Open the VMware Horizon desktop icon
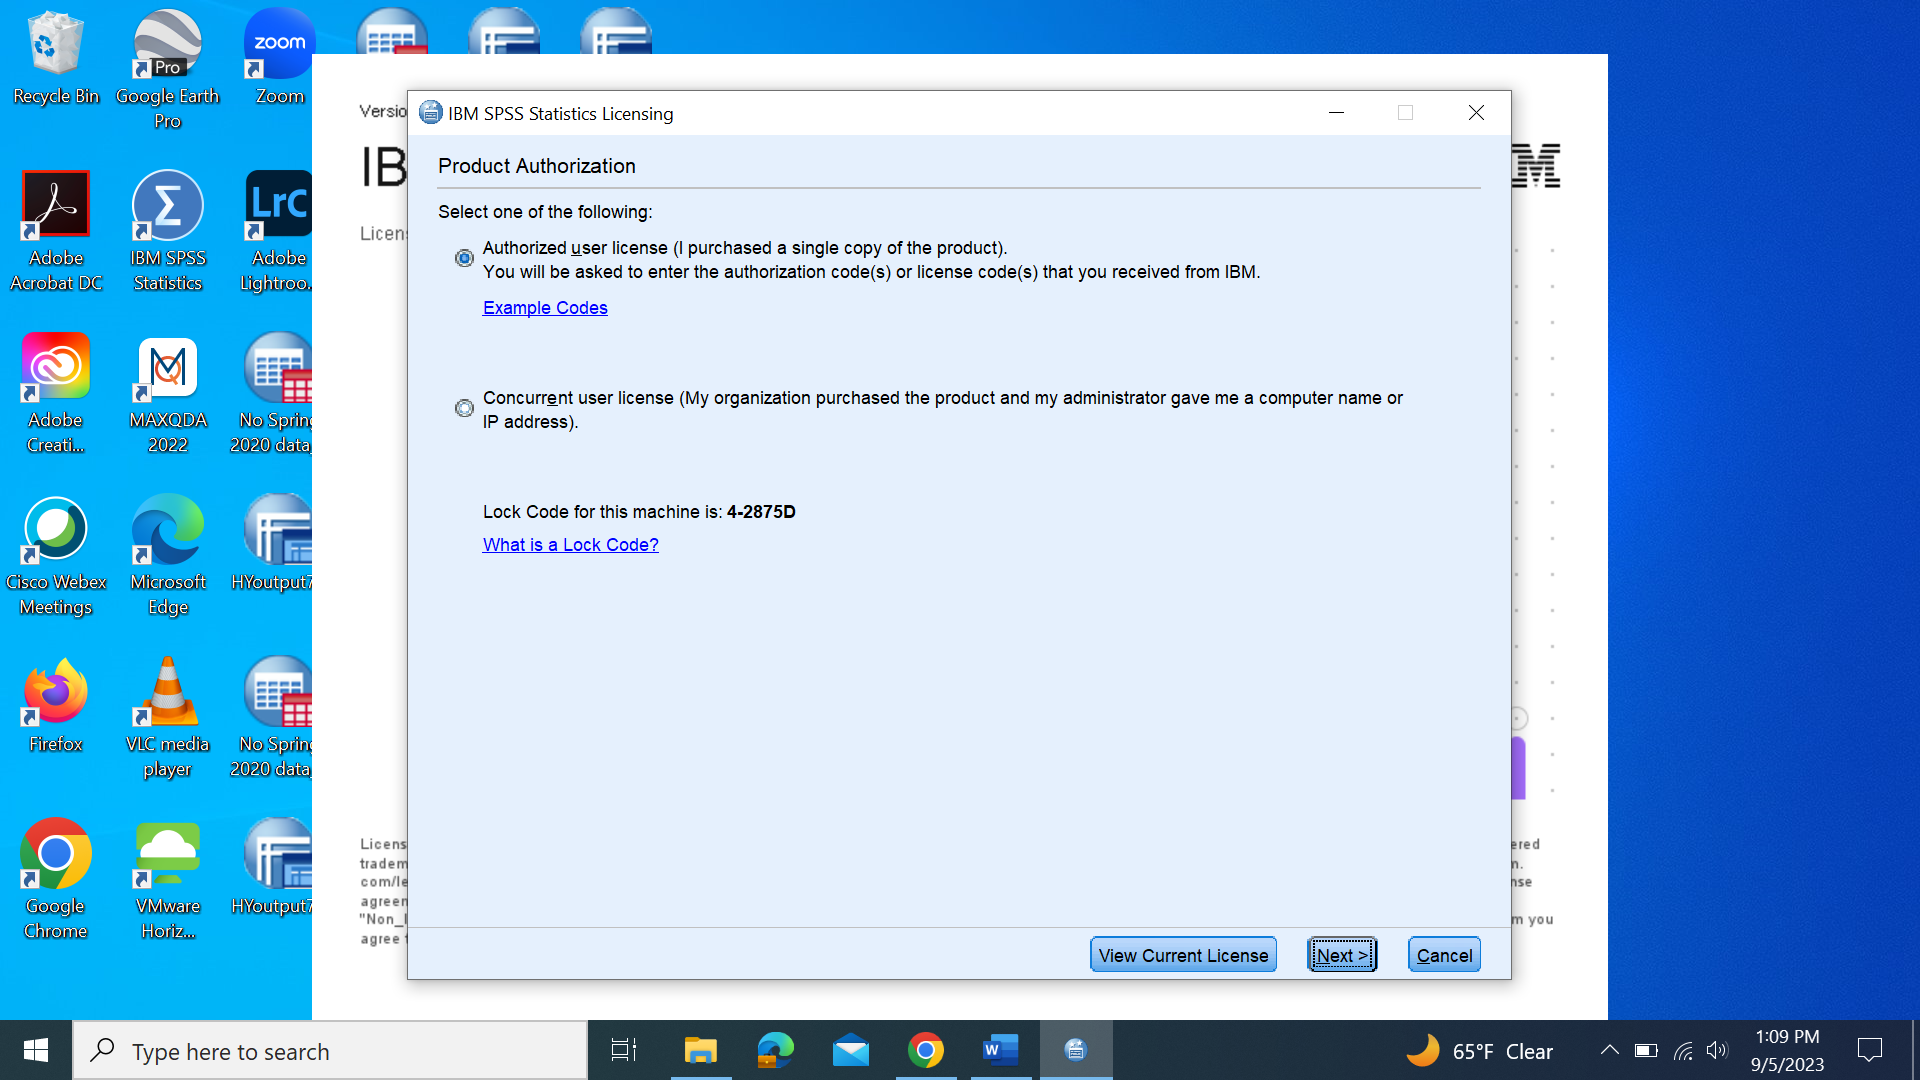Image resolution: width=1920 pixels, height=1080 pixels. click(167, 880)
